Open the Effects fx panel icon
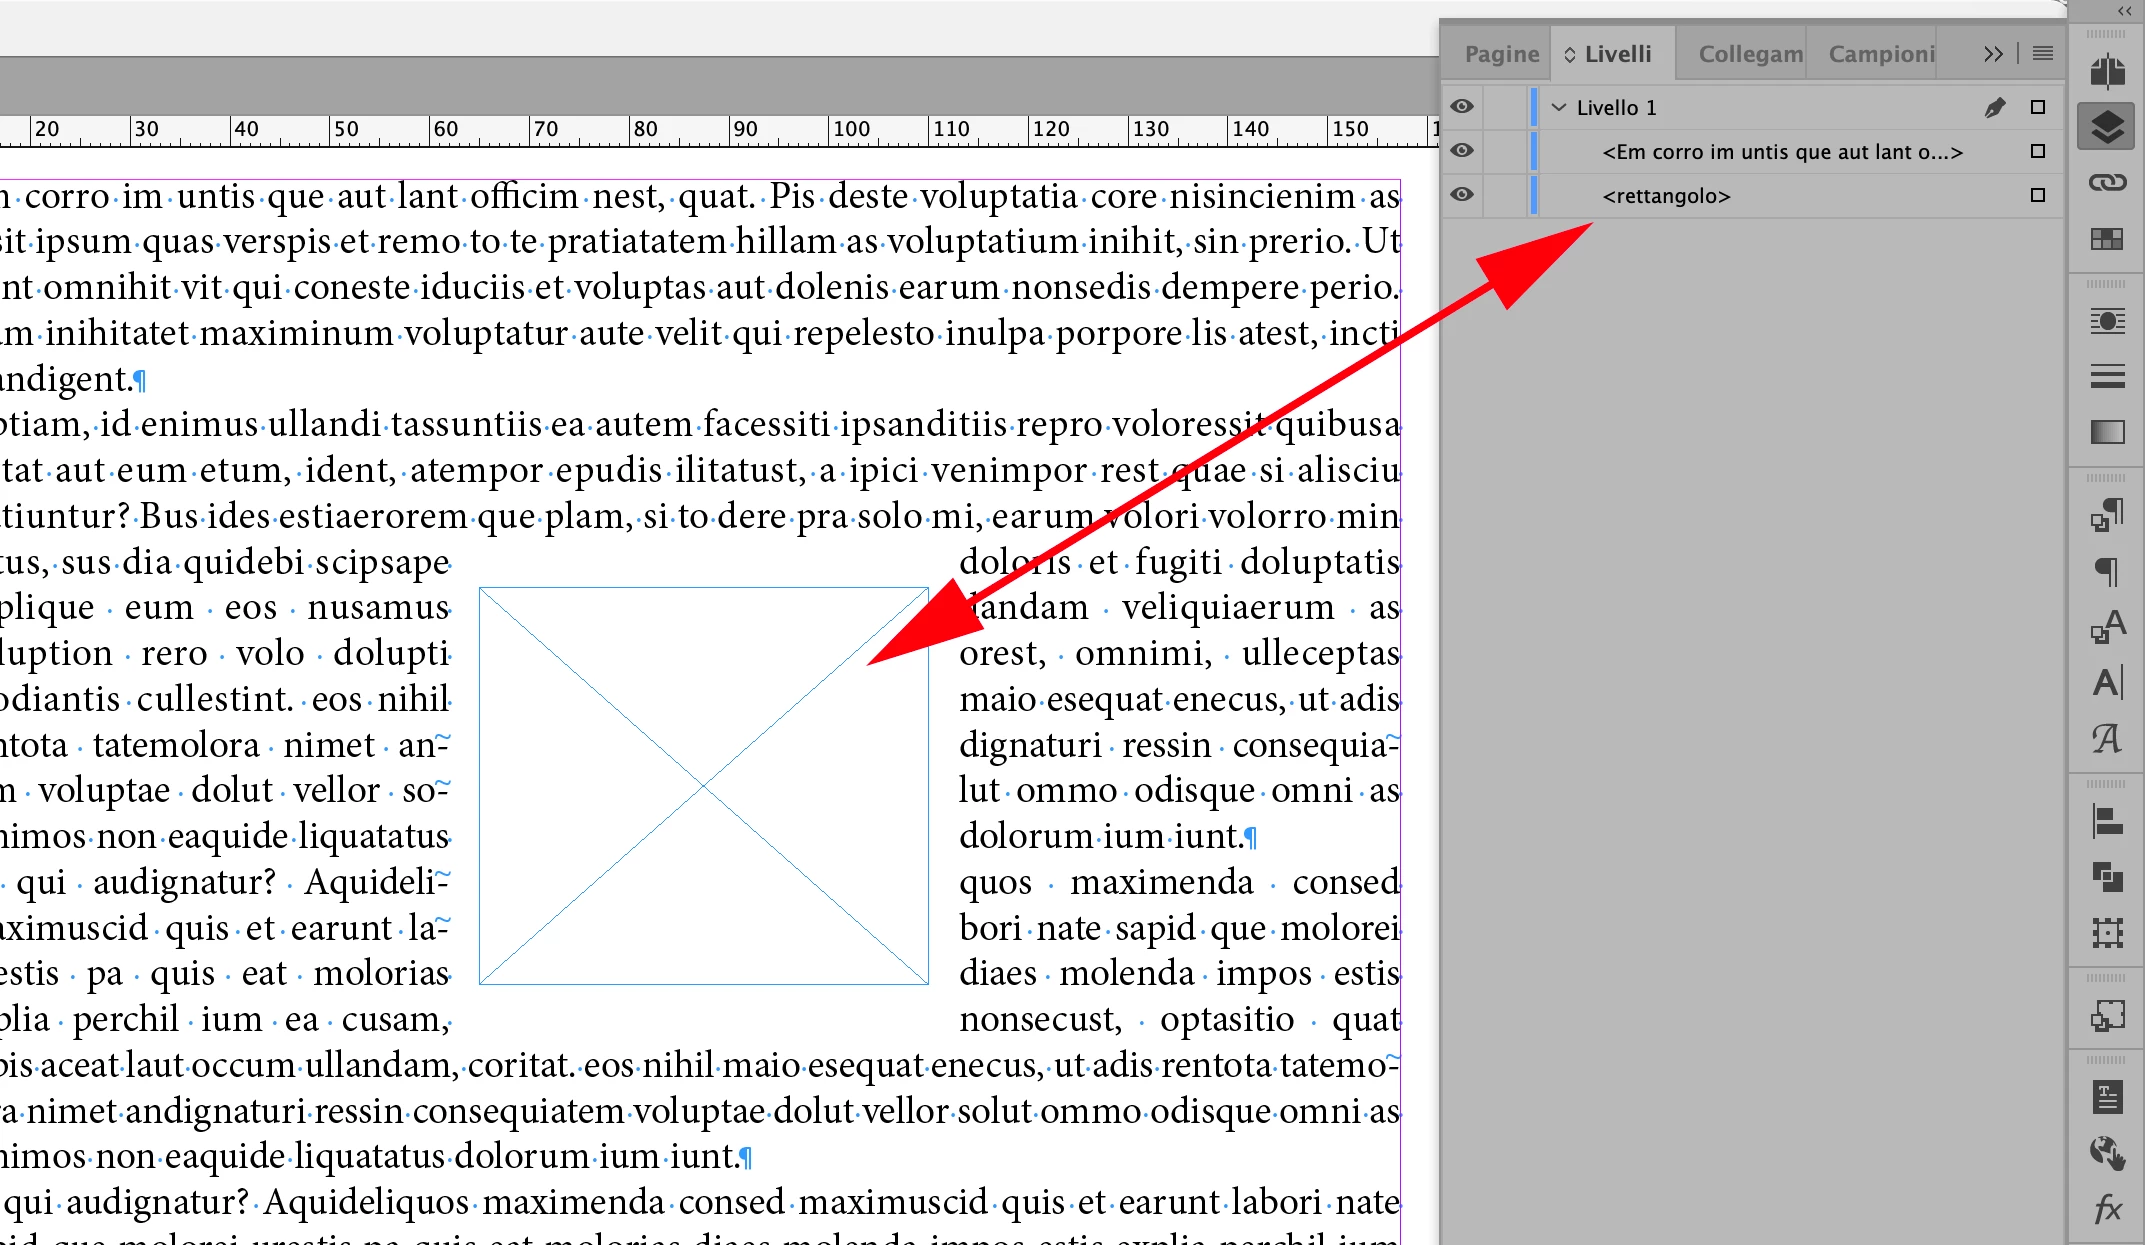This screenshot has width=2145, height=1245. pyautogui.click(x=2107, y=1209)
